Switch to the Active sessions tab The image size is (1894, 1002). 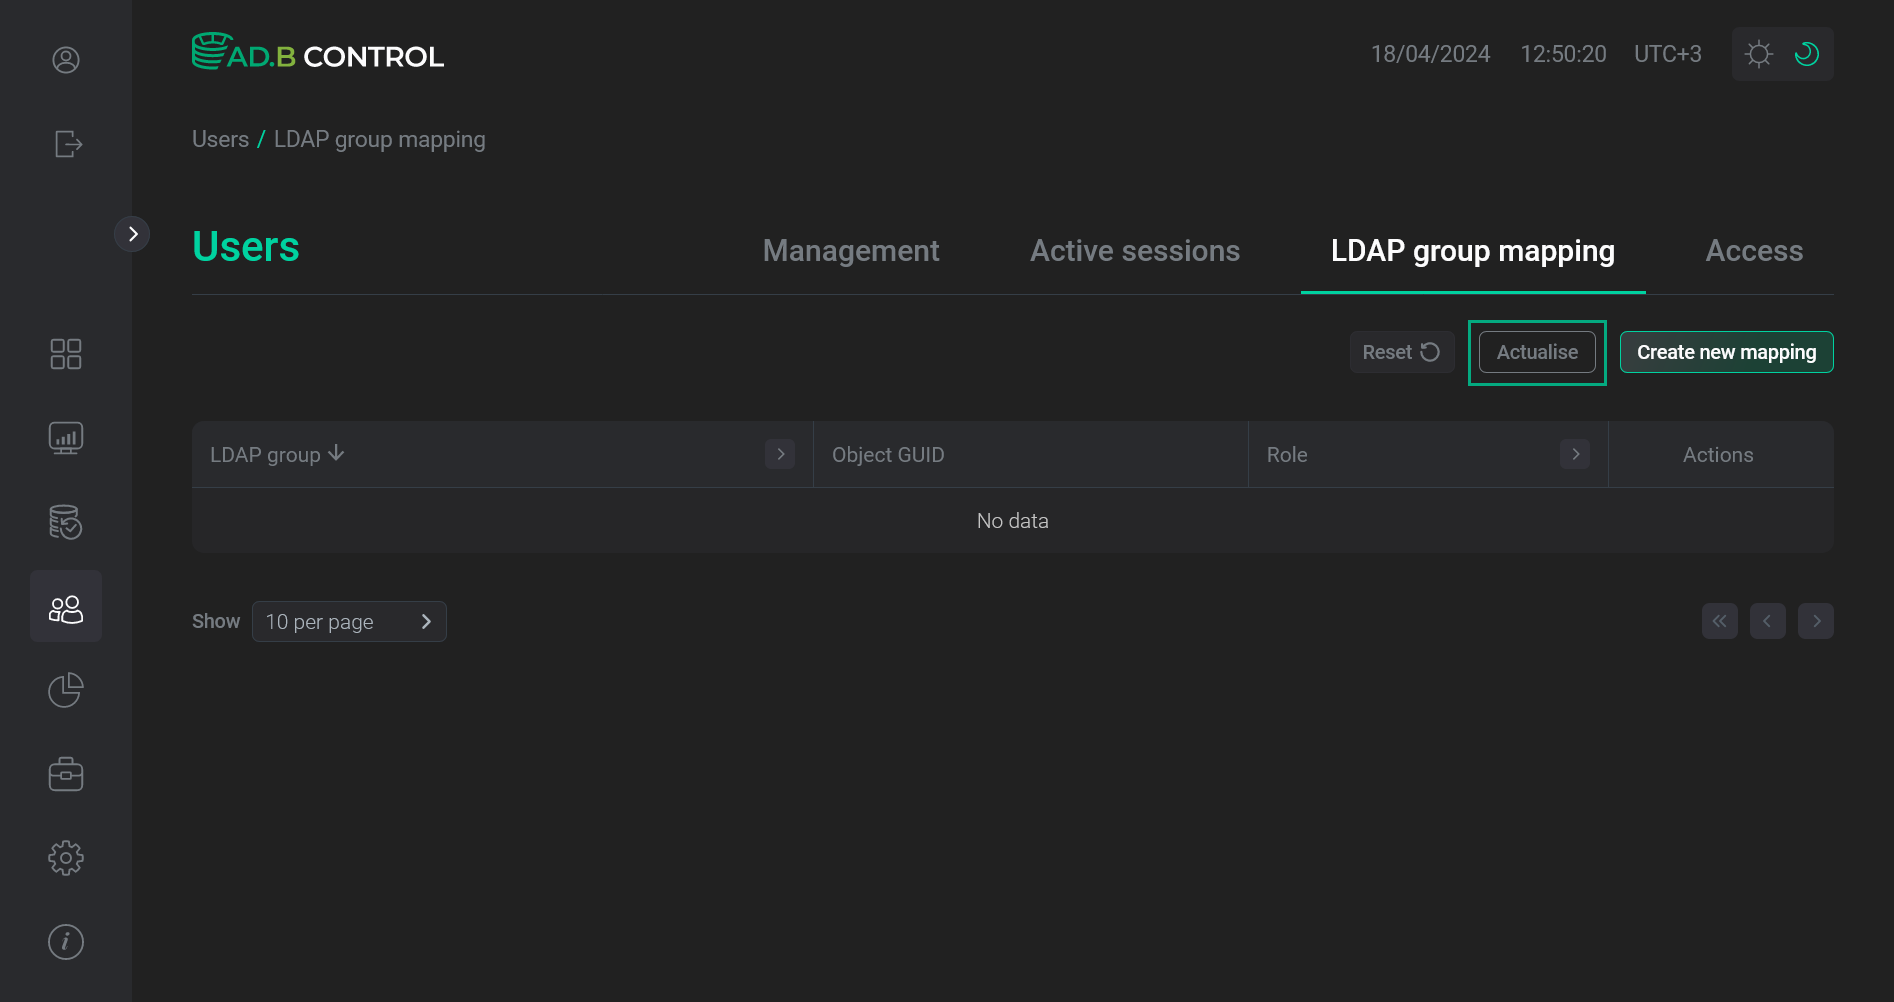1135,250
